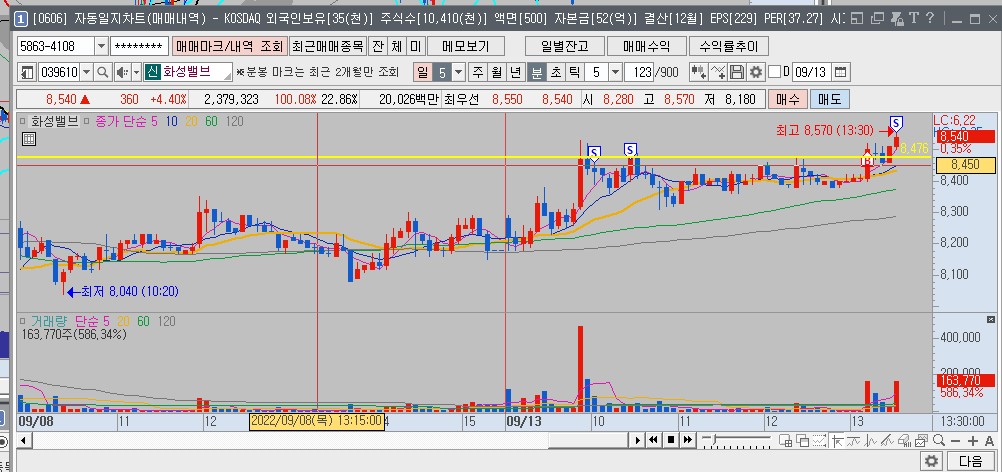Click the blue 매도 sell button

pyautogui.click(x=829, y=99)
